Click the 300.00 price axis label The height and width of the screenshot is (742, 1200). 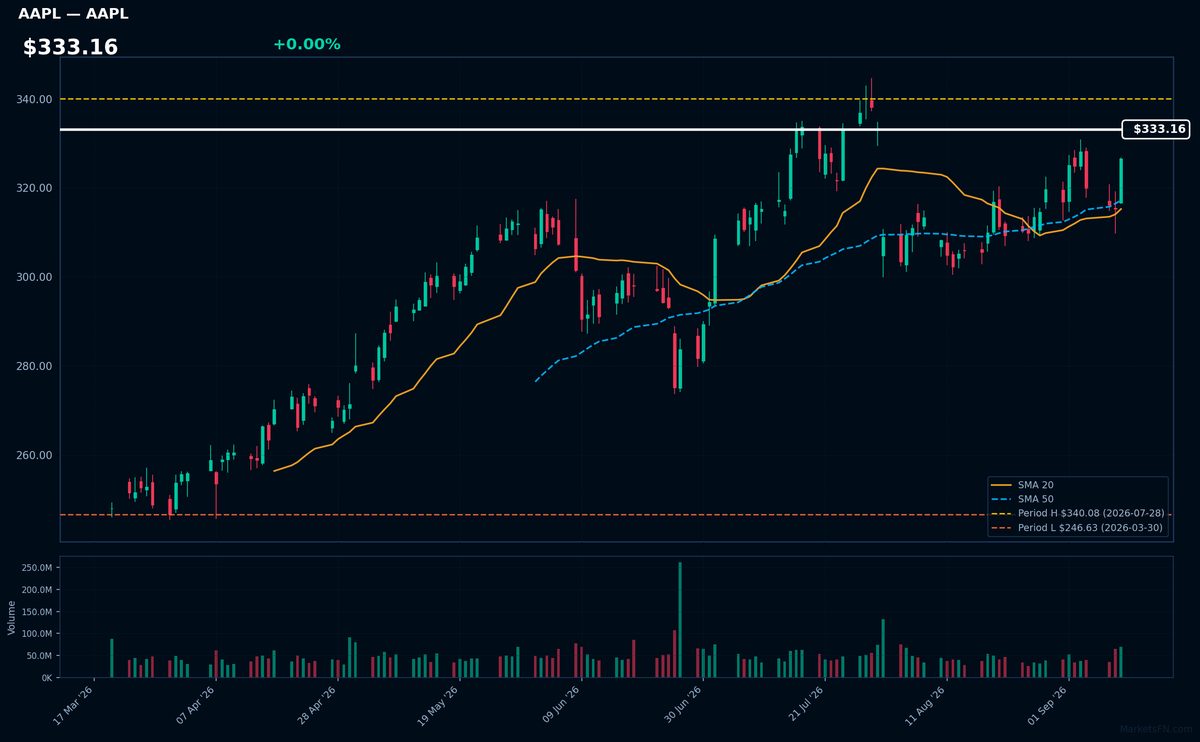(x=35, y=277)
